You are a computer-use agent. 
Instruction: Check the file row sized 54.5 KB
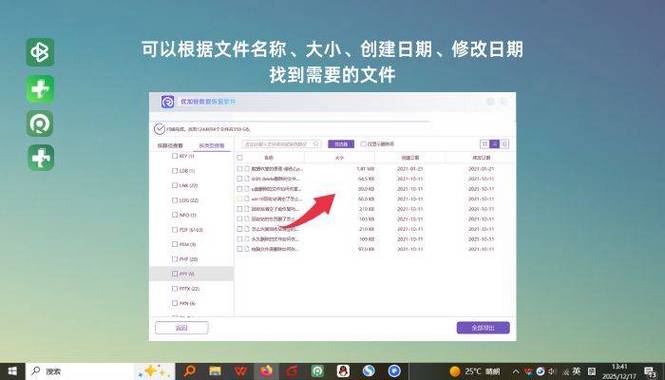tap(240, 179)
